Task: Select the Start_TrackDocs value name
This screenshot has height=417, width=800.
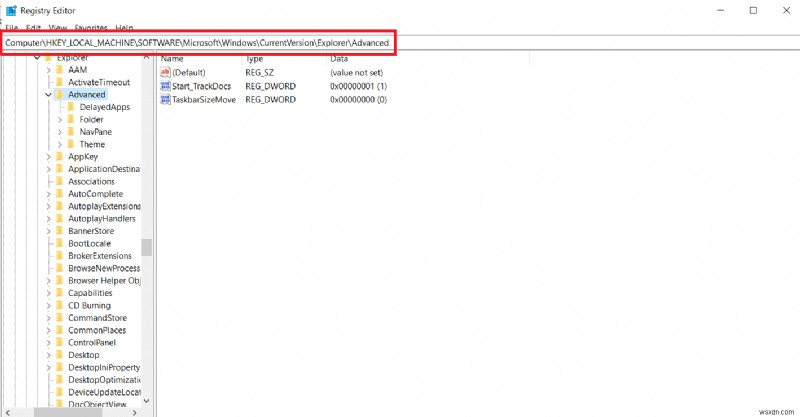Action: (x=202, y=86)
